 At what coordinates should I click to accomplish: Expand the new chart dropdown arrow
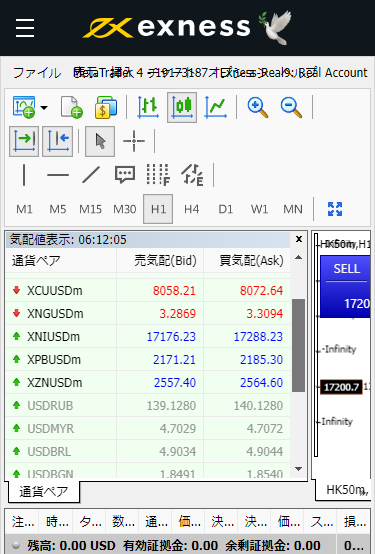(44, 107)
